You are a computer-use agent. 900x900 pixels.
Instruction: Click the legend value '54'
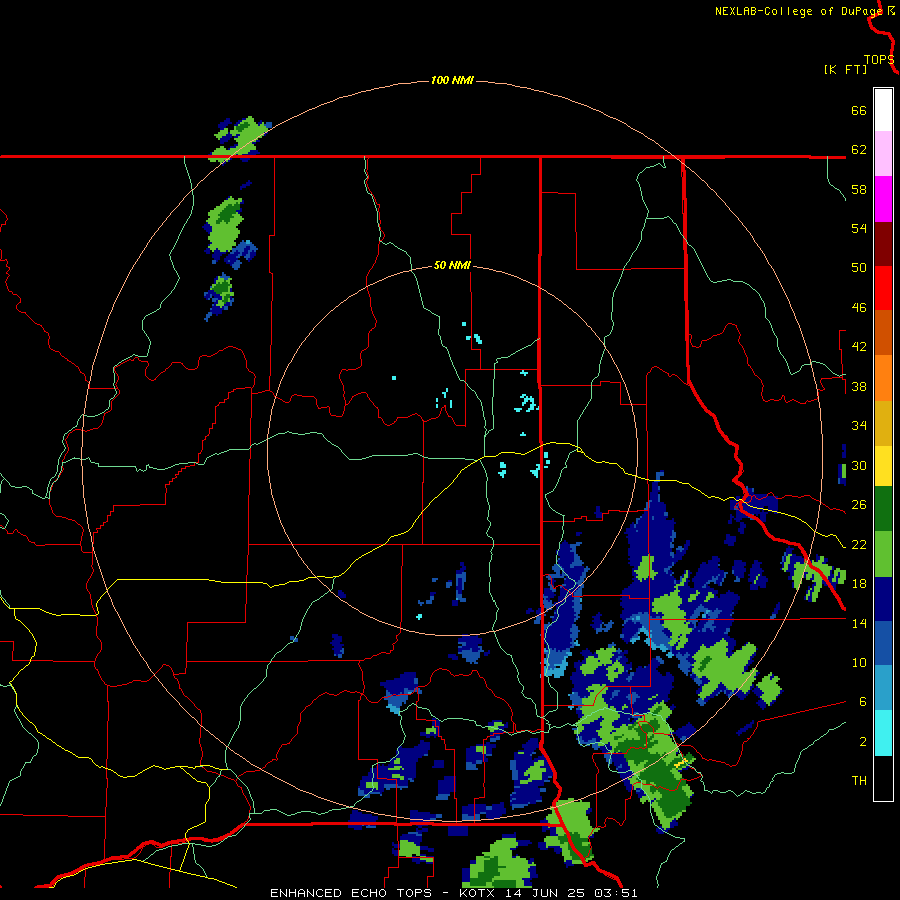[859, 228]
